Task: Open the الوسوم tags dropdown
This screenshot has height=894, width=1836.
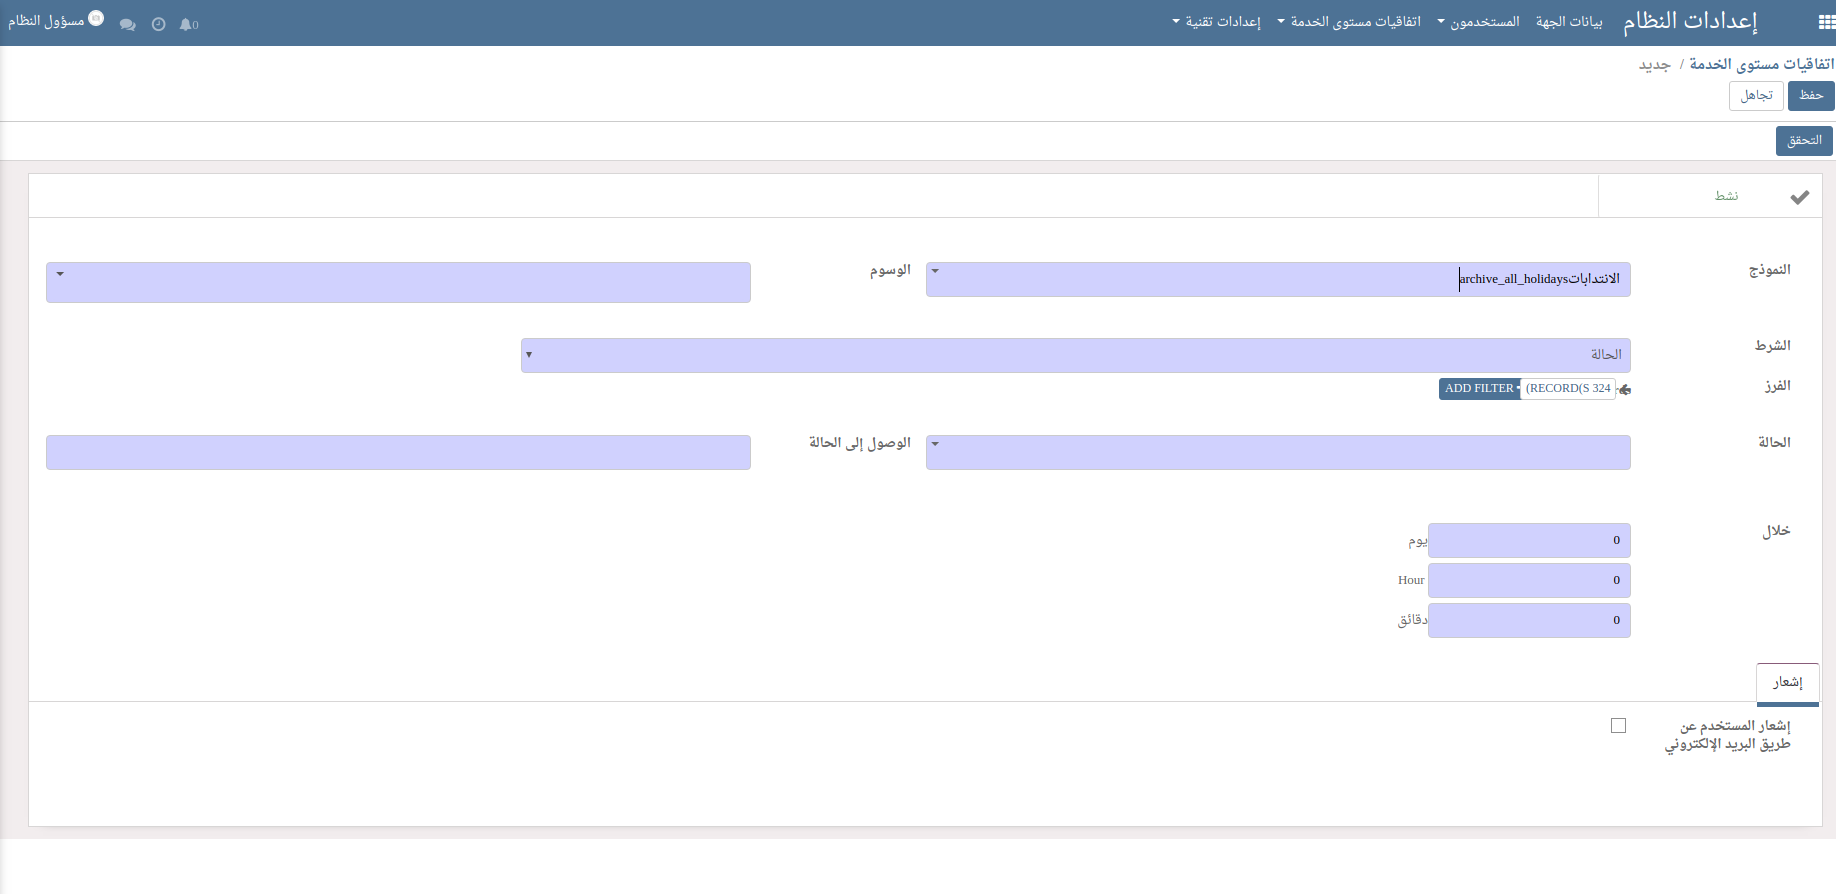Action: tap(61, 274)
